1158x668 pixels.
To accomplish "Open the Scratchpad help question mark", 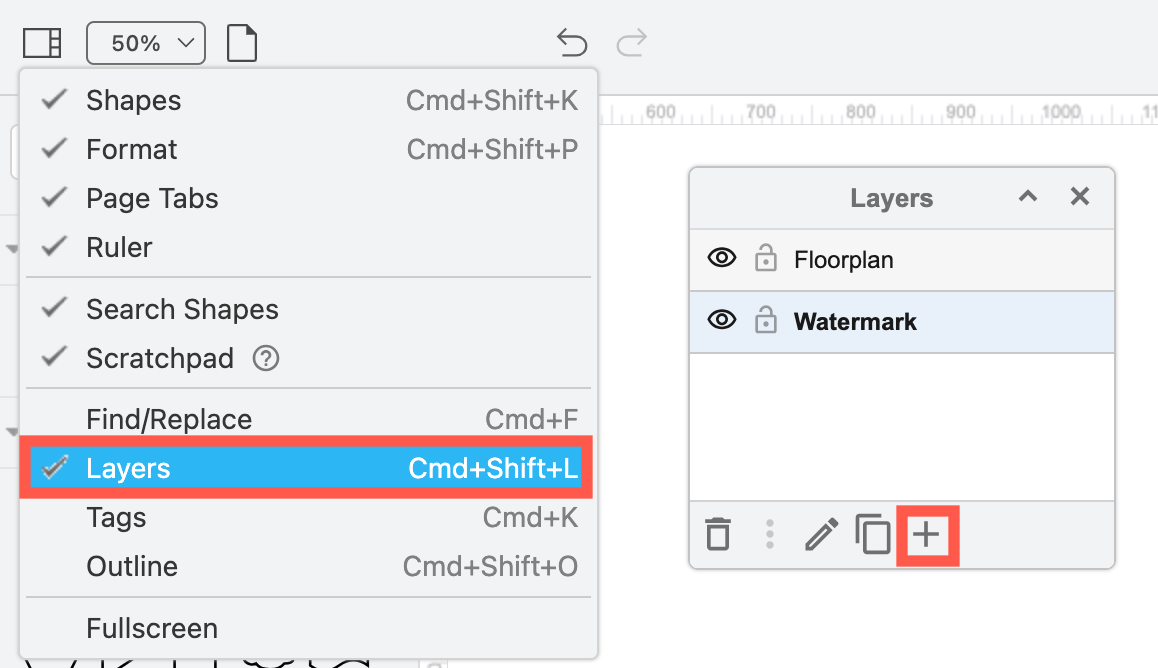I will click(x=265, y=357).
